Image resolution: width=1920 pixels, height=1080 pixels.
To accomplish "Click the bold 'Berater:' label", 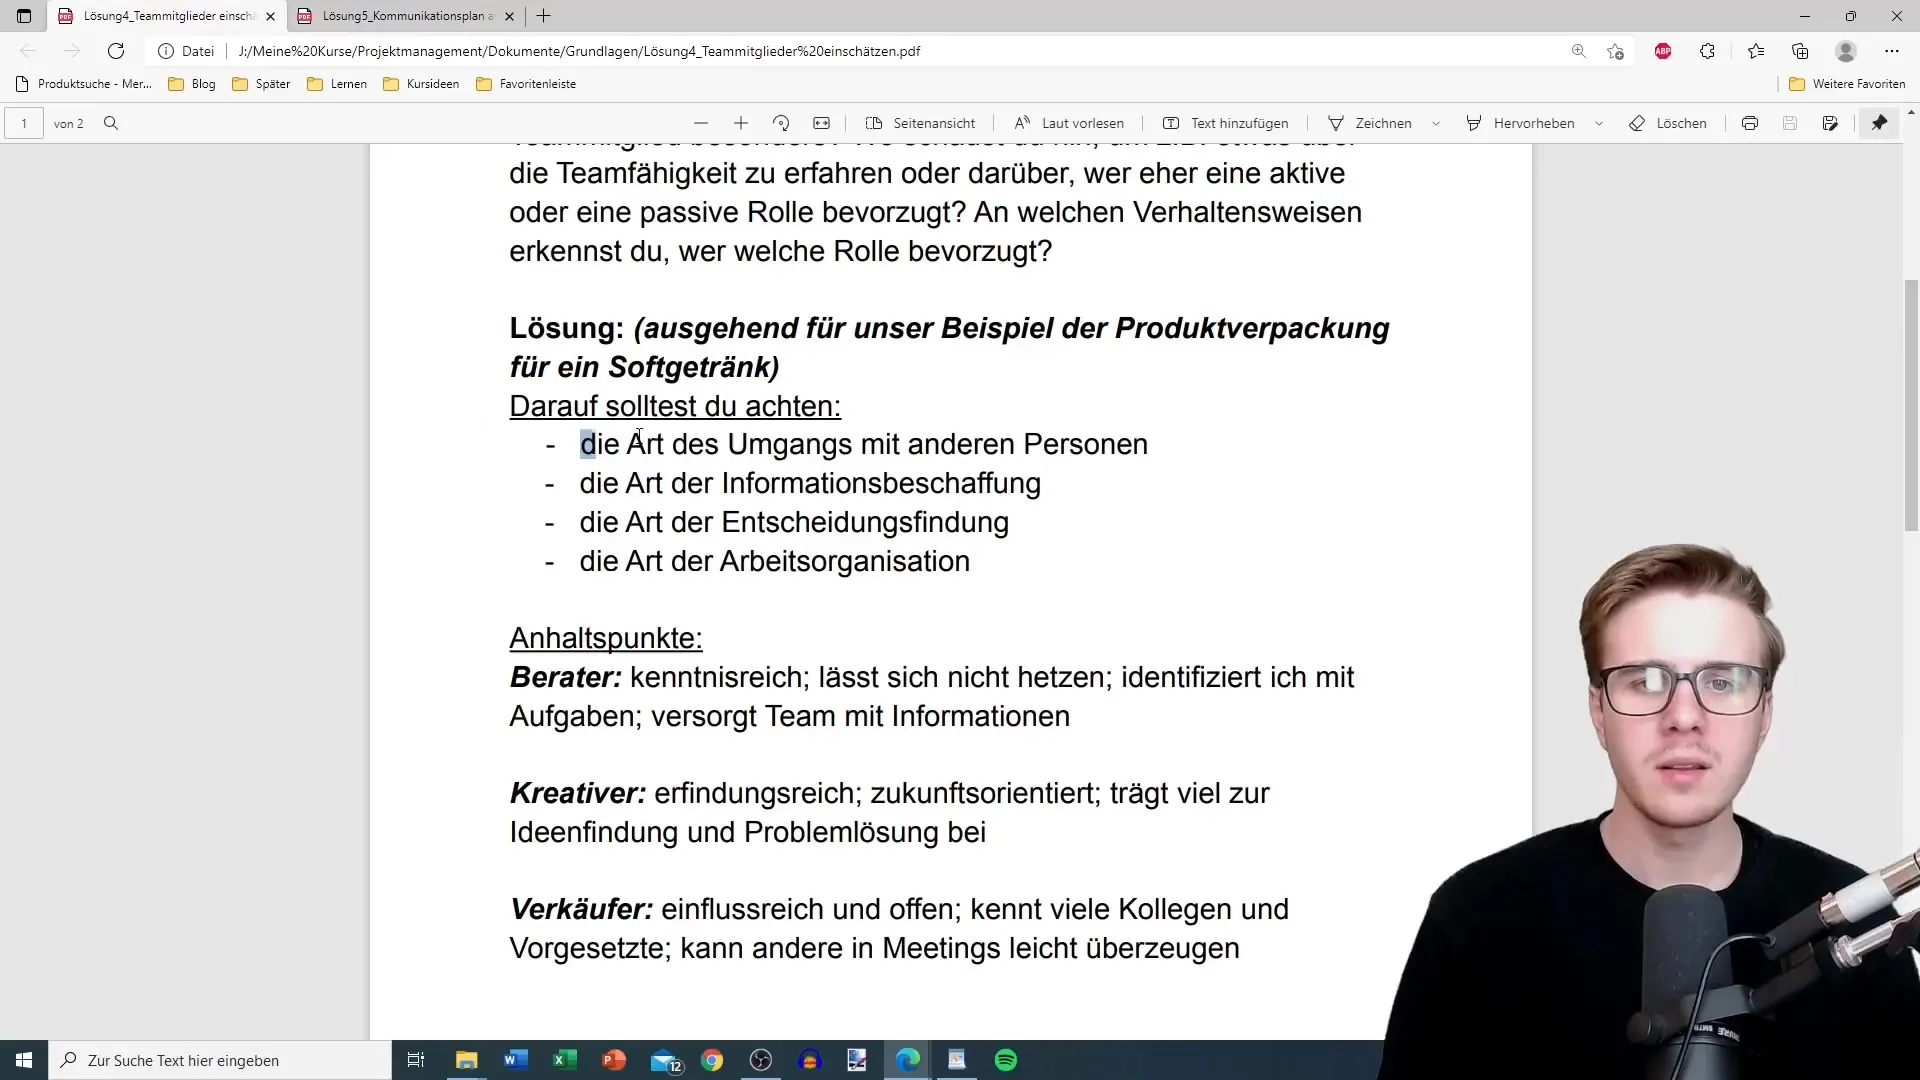I will [566, 677].
